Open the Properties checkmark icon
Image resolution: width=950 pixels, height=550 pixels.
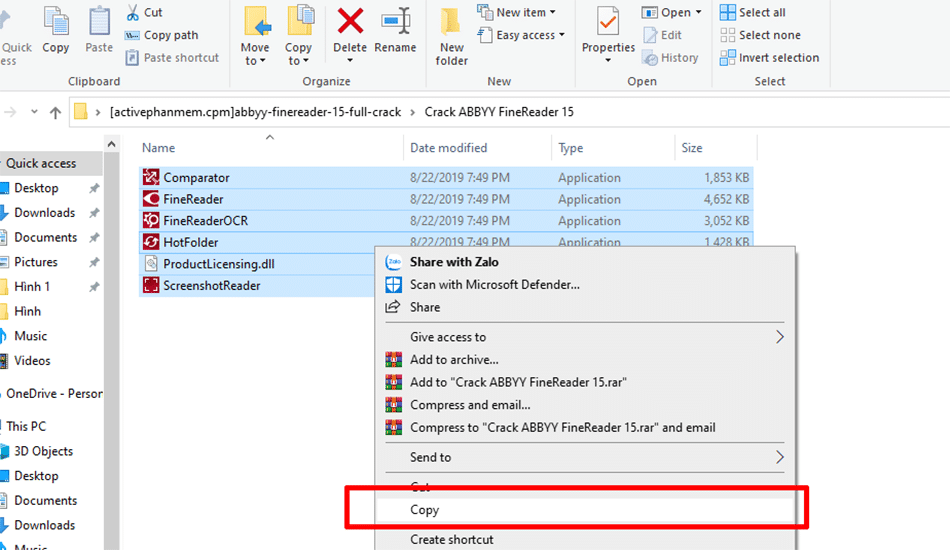pyautogui.click(x=608, y=22)
